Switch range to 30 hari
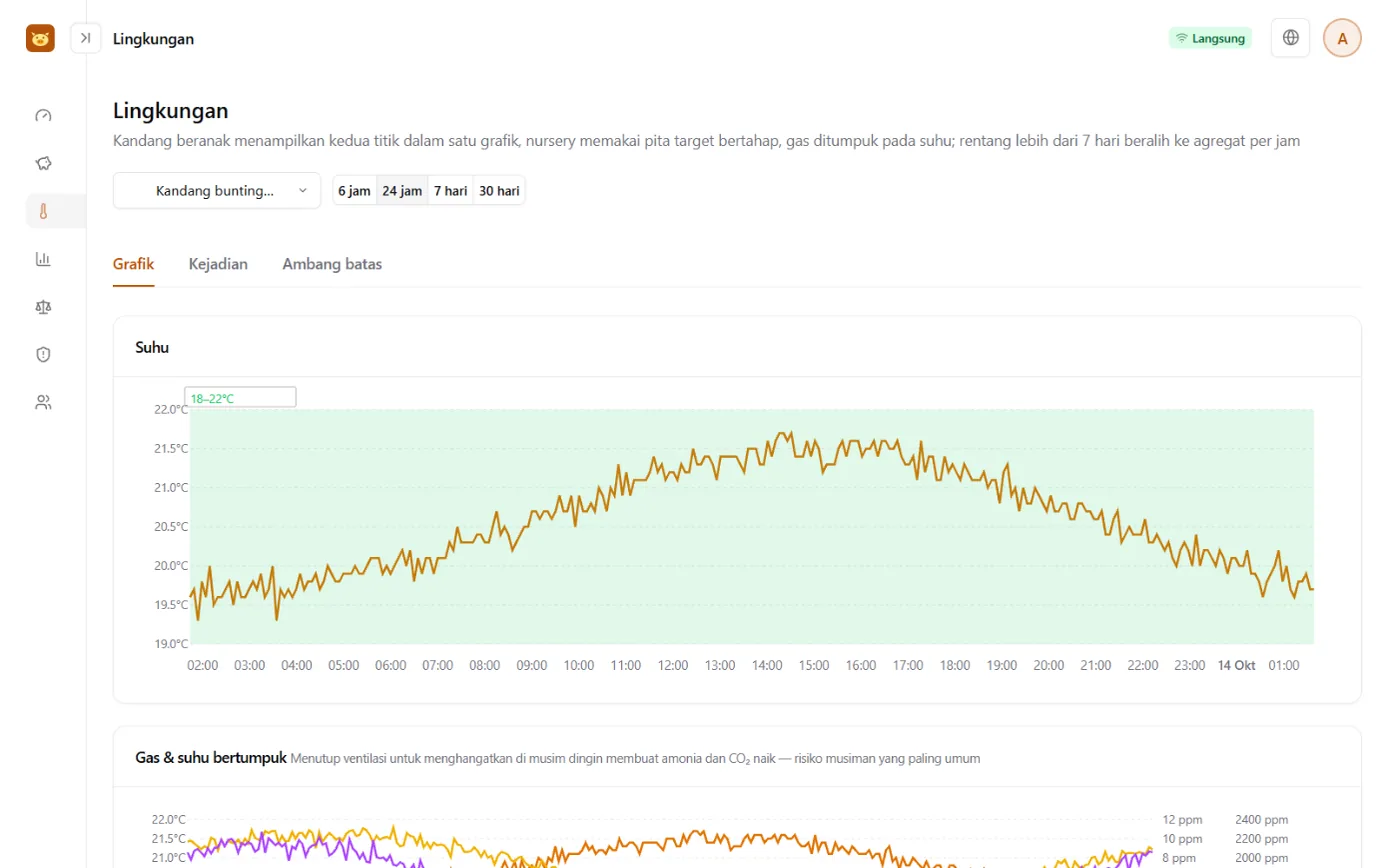 coord(499,190)
